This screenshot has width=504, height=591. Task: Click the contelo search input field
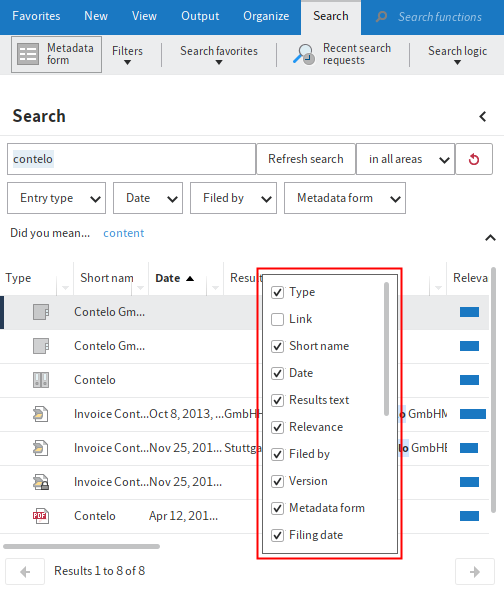coord(131,159)
